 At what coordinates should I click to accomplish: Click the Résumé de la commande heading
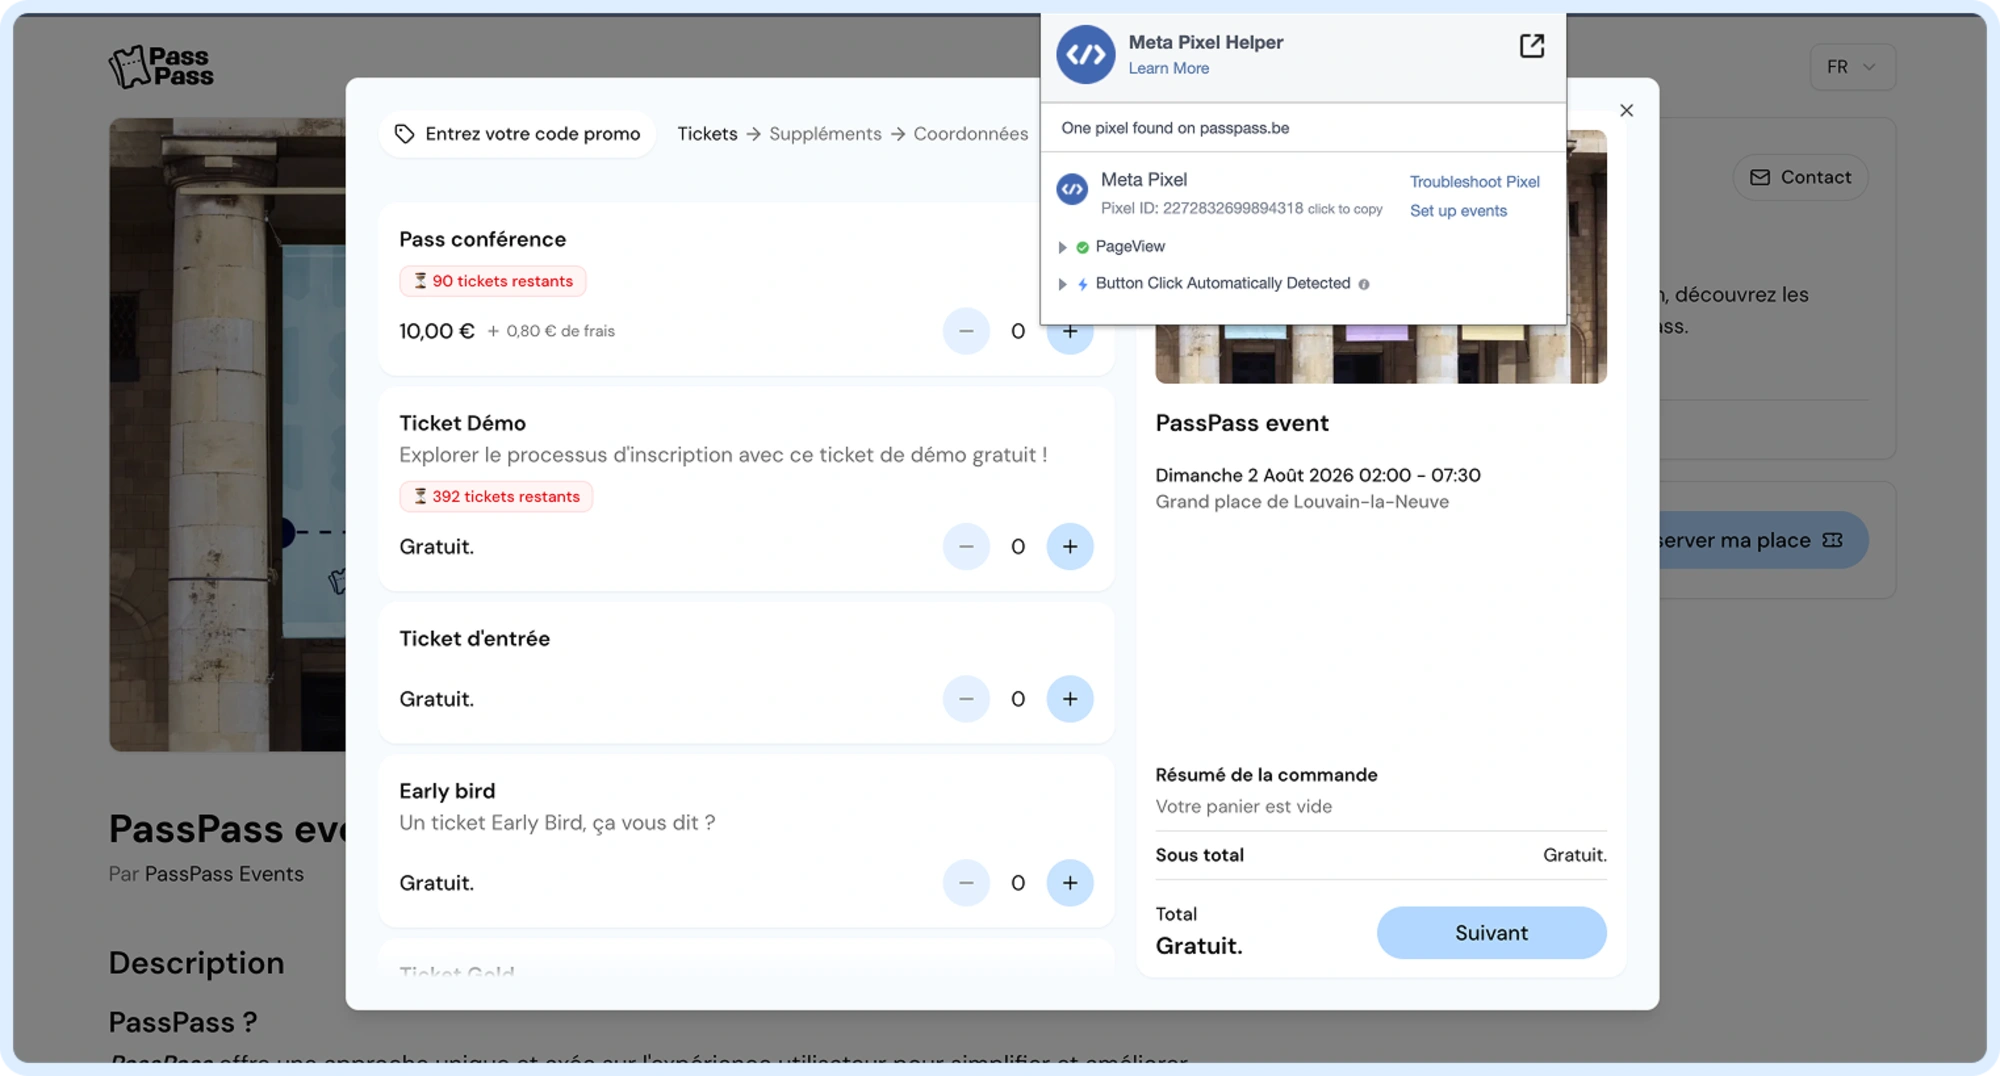point(1266,775)
